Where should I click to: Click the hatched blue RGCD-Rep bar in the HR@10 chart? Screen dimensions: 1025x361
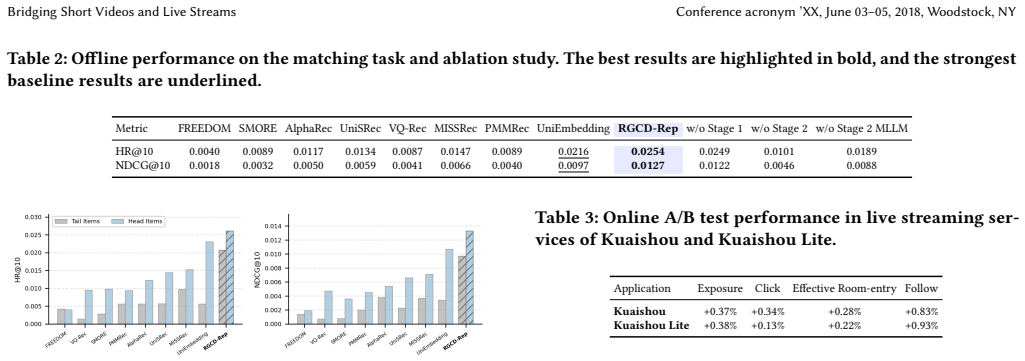coord(229,277)
